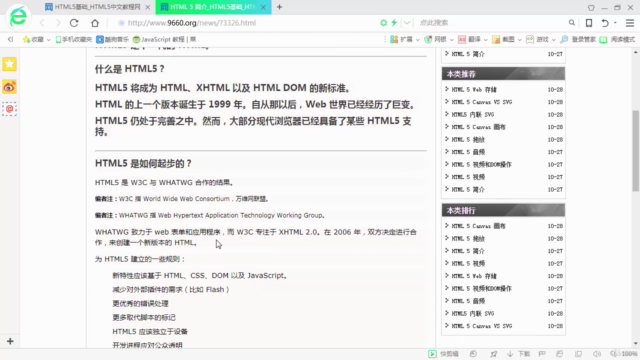Click the split-window icon in status bar
Viewport: 640px width, 360px height.
(578, 354)
